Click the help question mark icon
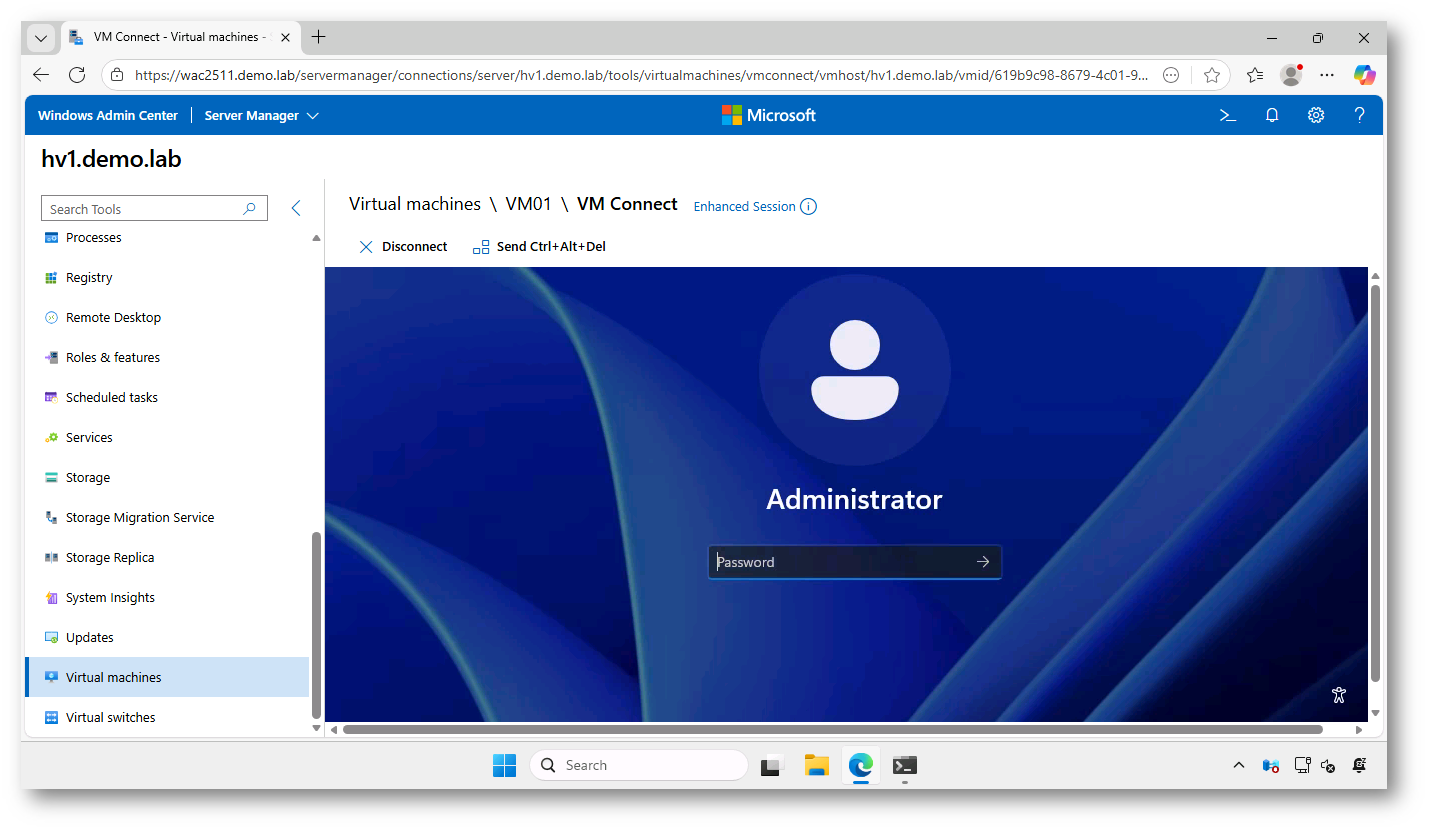 1359,115
